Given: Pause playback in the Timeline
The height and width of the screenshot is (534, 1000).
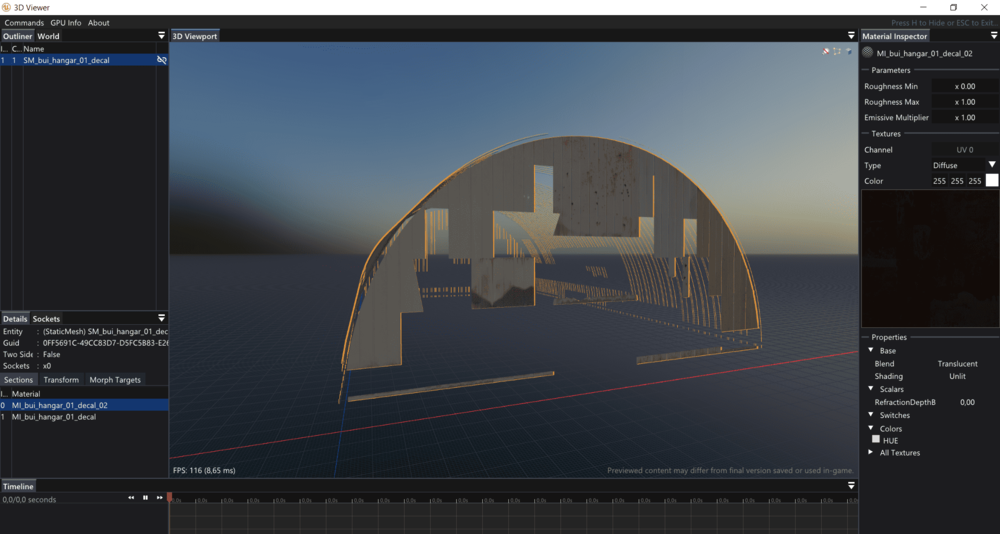Looking at the screenshot, I should coord(145,497).
